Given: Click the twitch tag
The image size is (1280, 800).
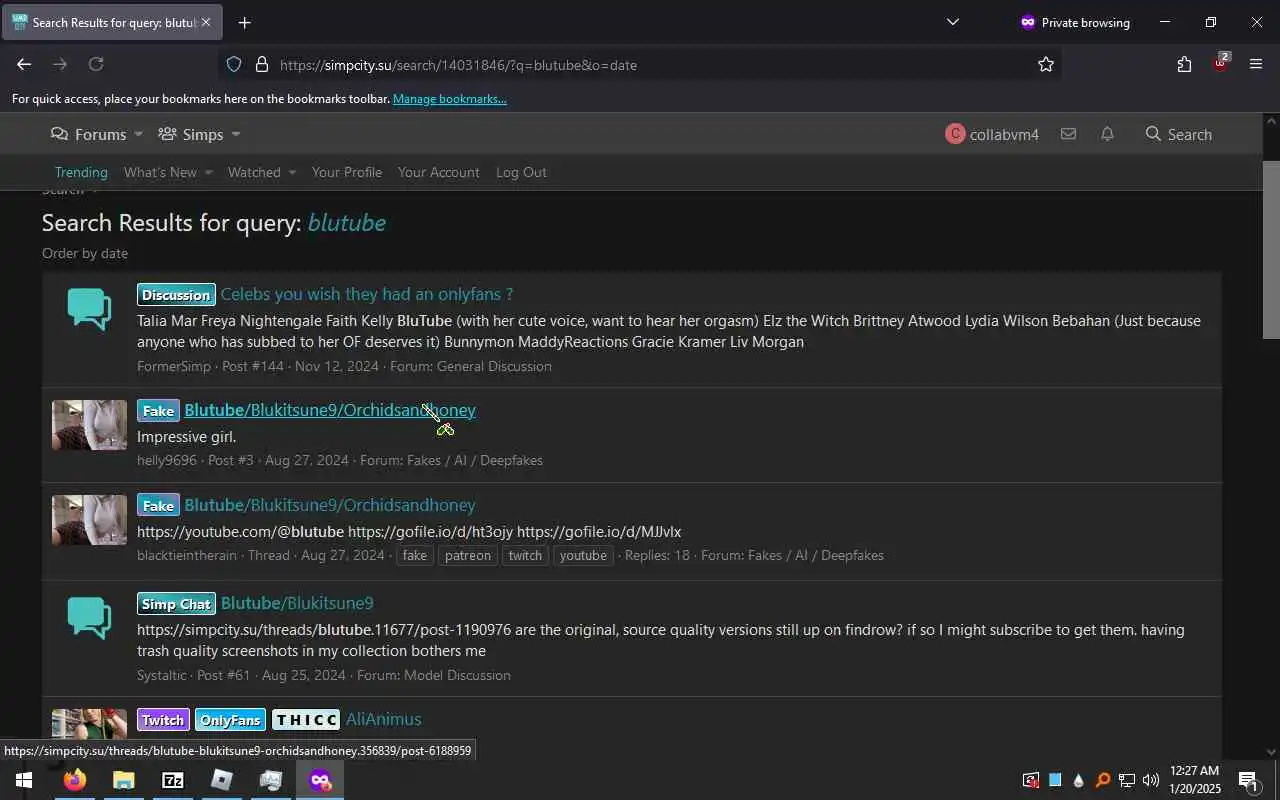Looking at the screenshot, I should [525, 555].
